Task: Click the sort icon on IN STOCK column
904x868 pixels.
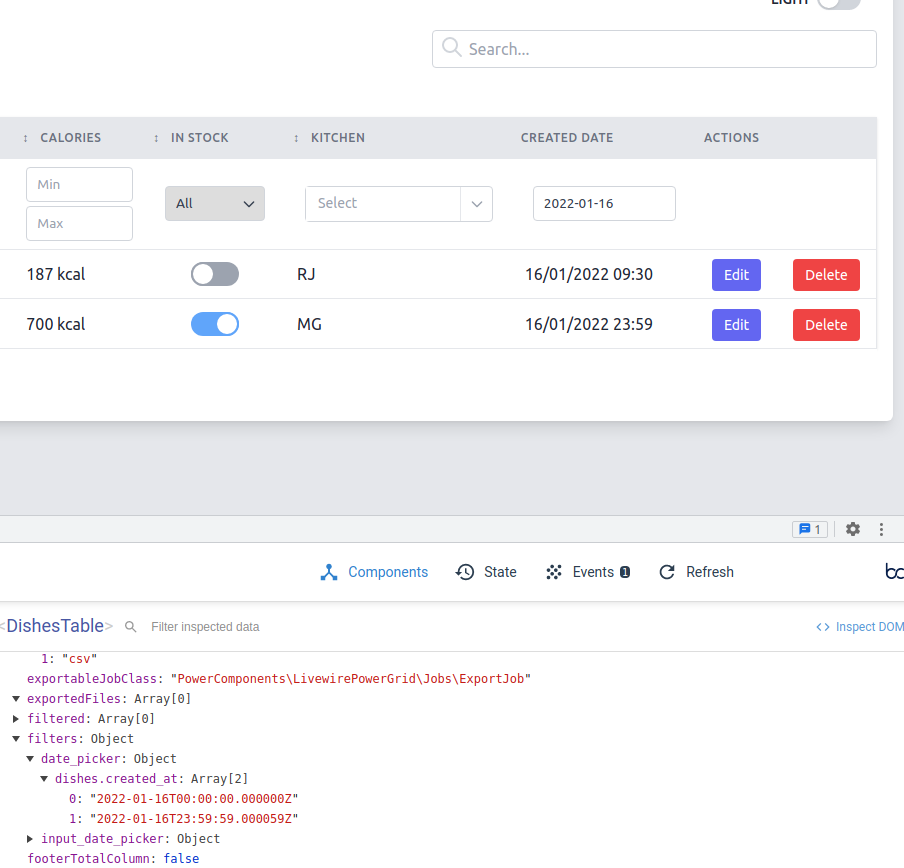Action: point(155,137)
